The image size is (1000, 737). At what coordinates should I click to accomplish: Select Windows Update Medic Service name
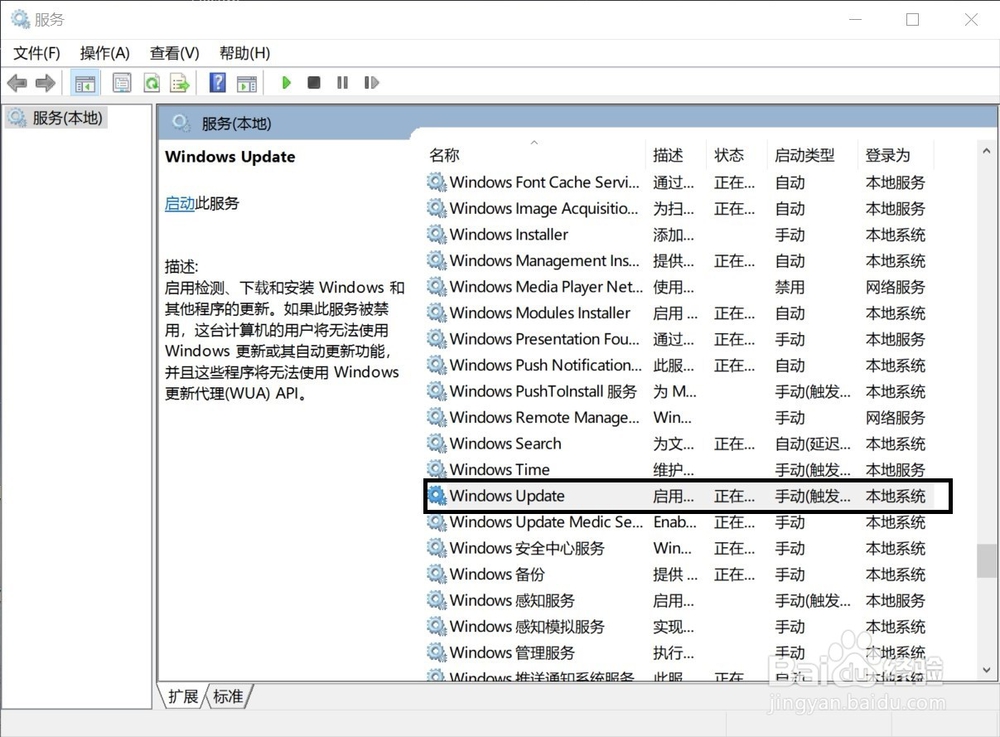click(547, 522)
